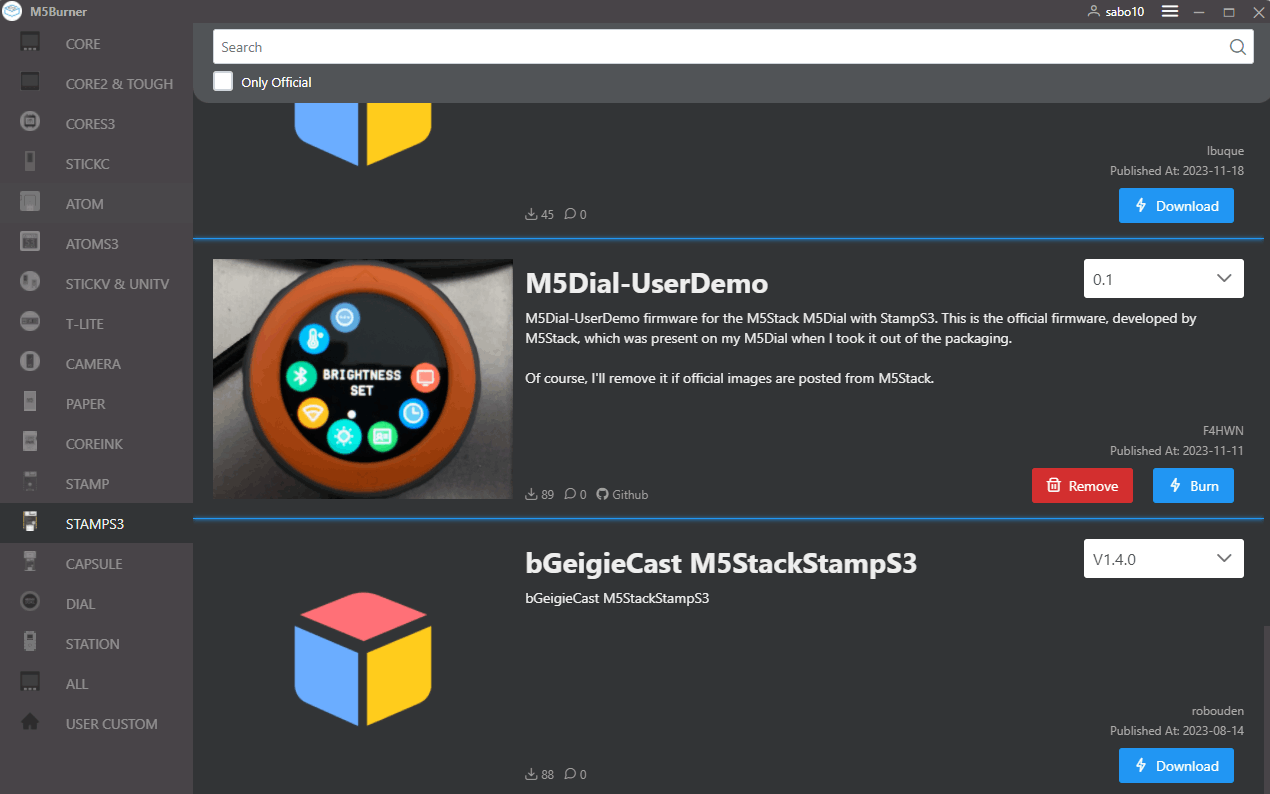The height and width of the screenshot is (794, 1270).
Task: Select the CORE2 & TOUGH device icon
Action: point(30,83)
